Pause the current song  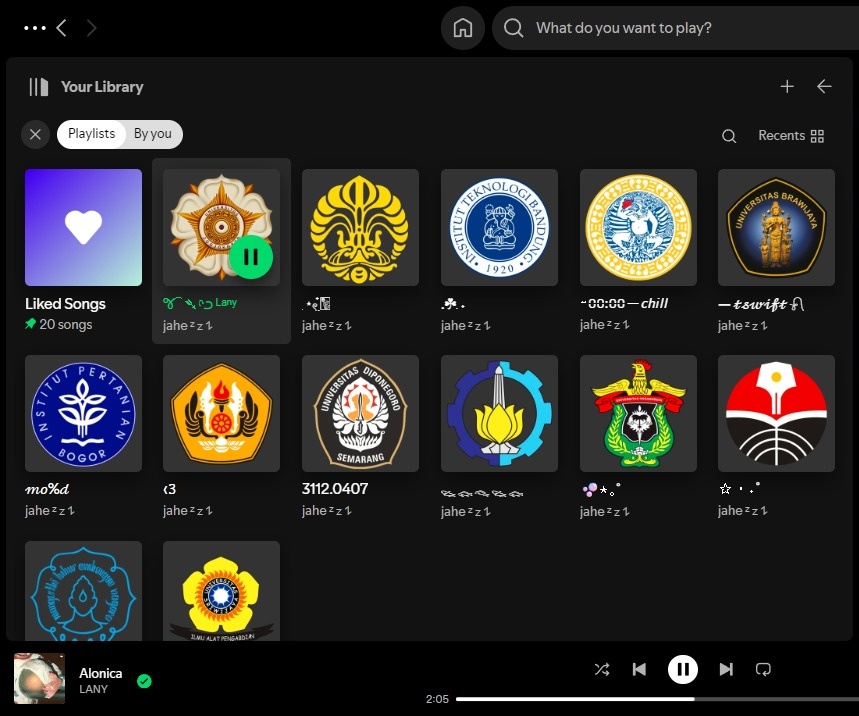click(x=683, y=669)
